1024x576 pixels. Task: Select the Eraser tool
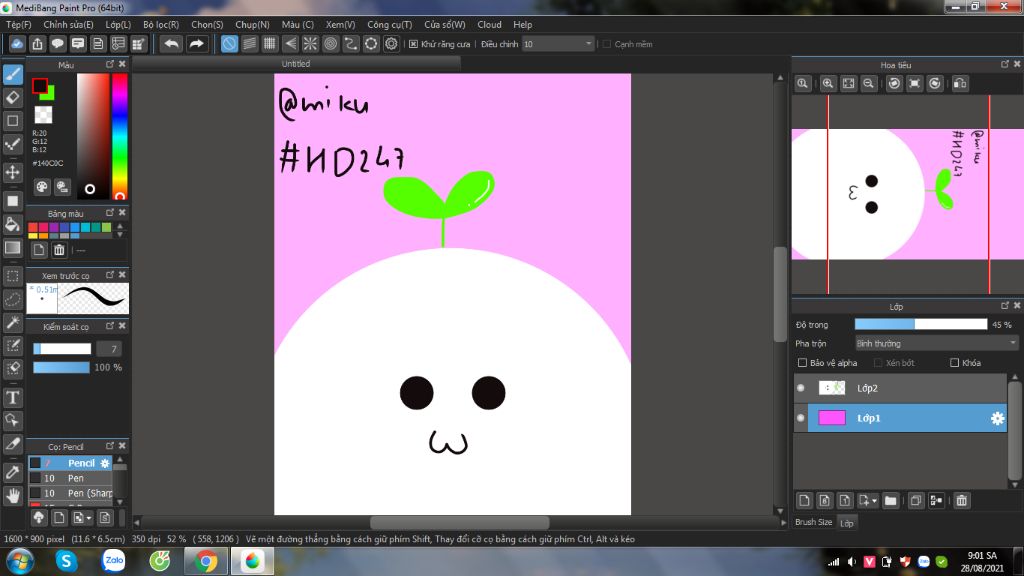13,98
